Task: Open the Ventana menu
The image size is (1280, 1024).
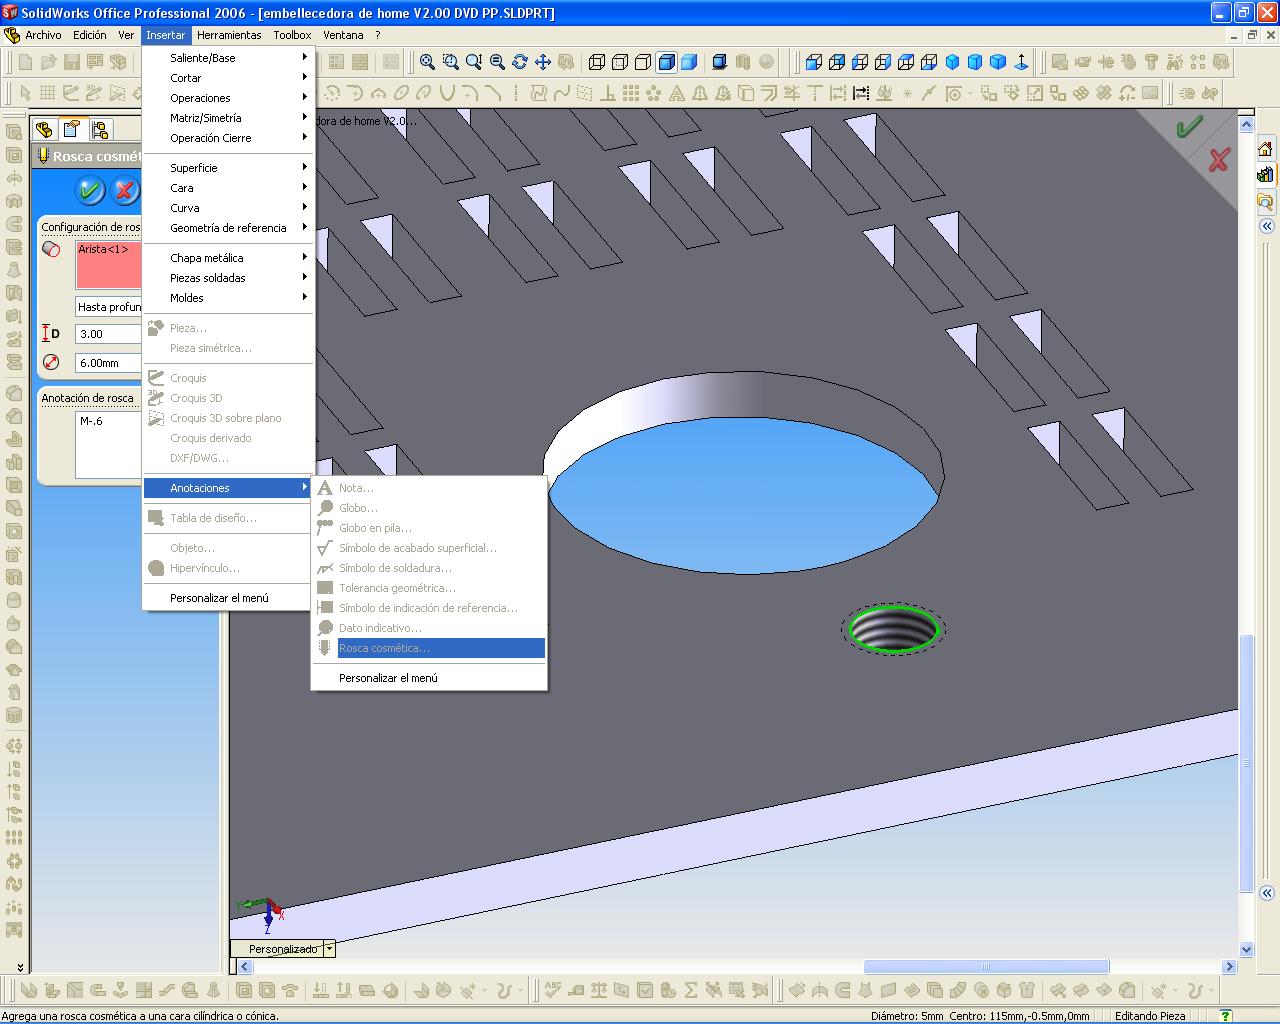Action: [343, 35]
